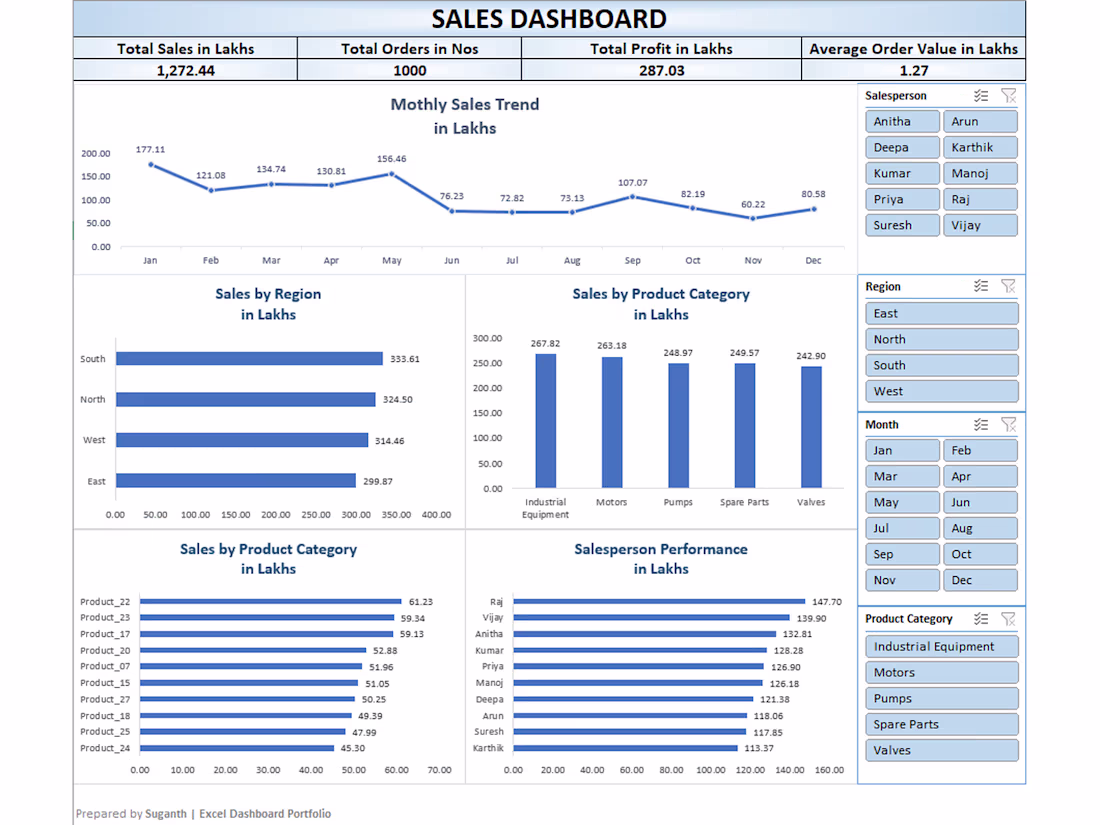Select the Average Order Value 1.27

[914, 71]
